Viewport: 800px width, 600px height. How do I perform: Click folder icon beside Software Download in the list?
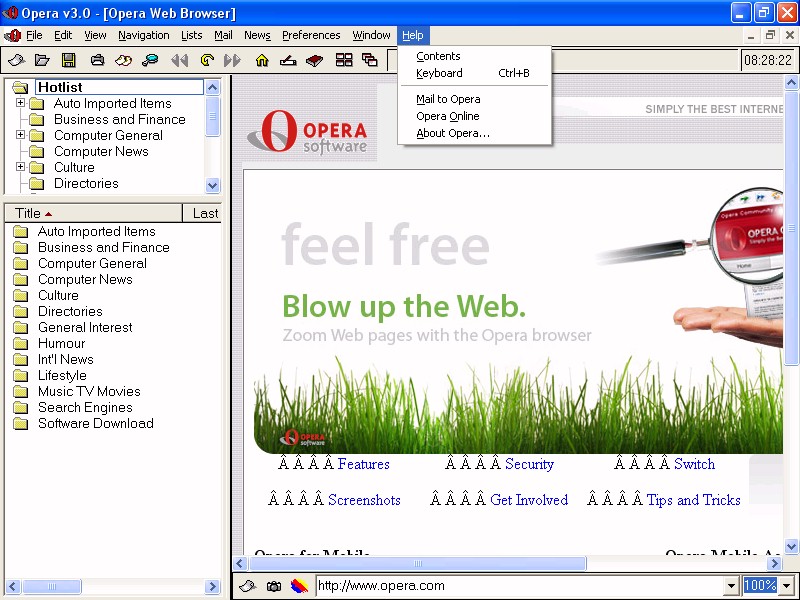tap(20, 423)
